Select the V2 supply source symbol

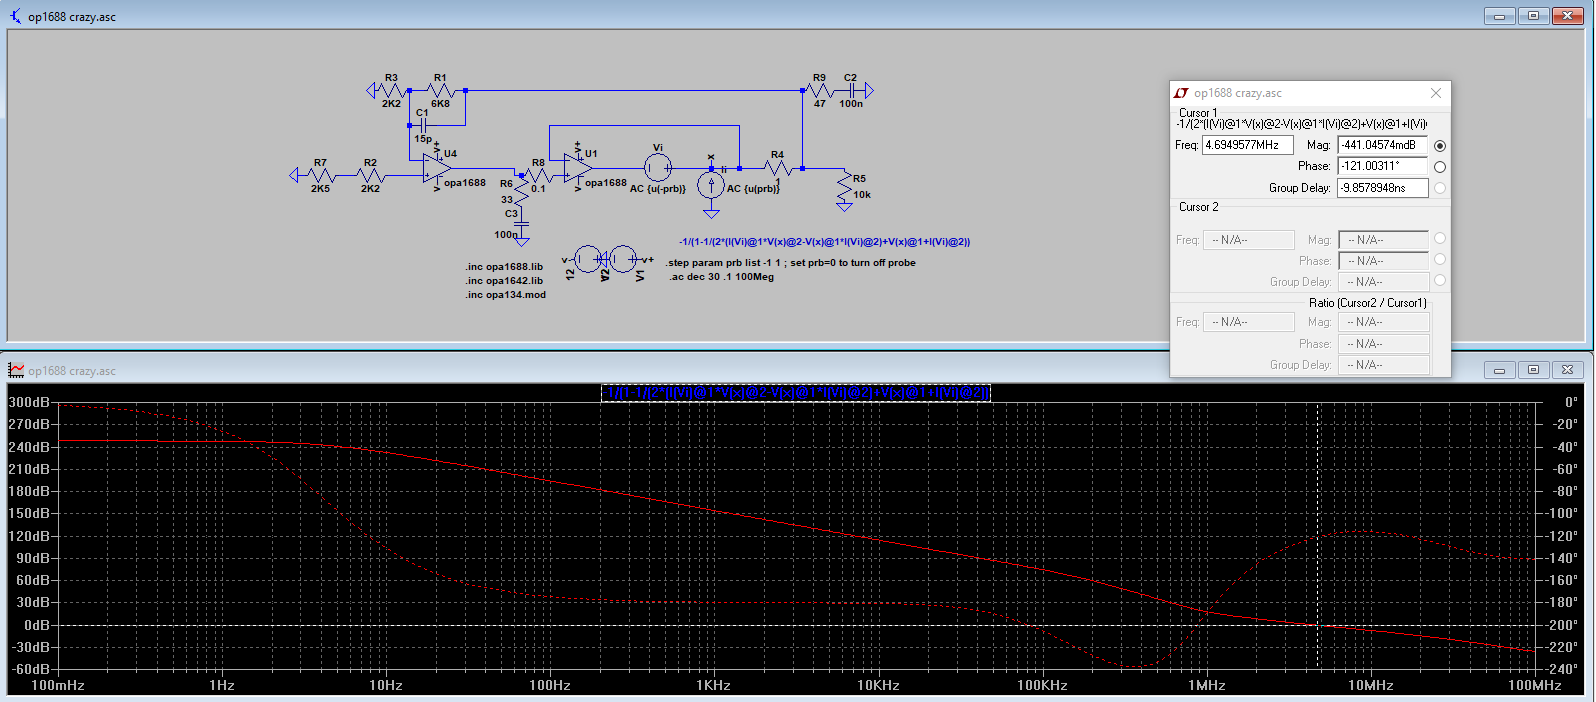[587, 259]
